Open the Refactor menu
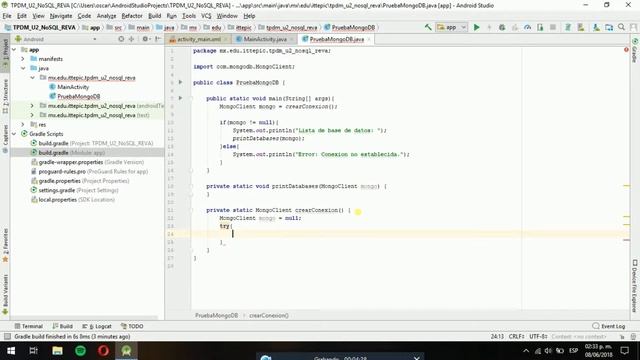 pos(132,16)
